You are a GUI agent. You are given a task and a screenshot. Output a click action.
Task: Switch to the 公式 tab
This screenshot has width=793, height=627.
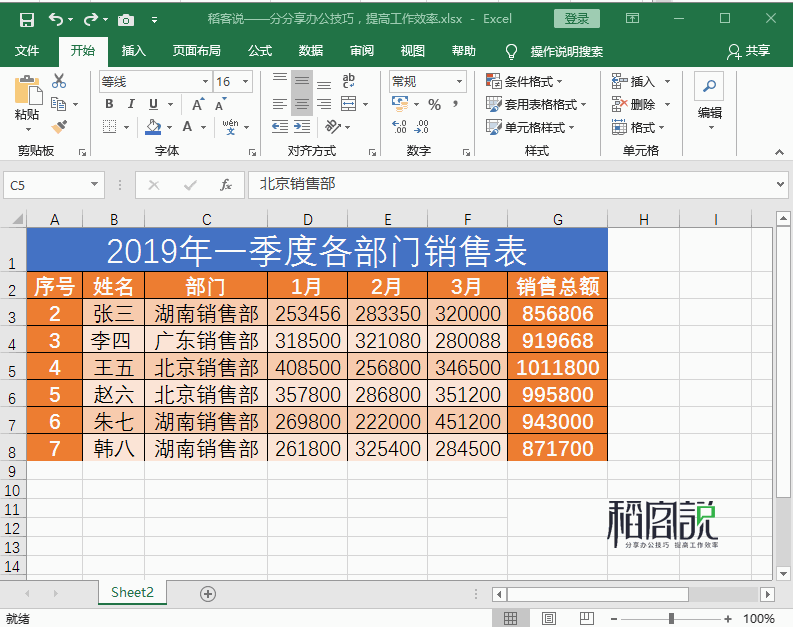pyautogui.click(x=260, y=51)
